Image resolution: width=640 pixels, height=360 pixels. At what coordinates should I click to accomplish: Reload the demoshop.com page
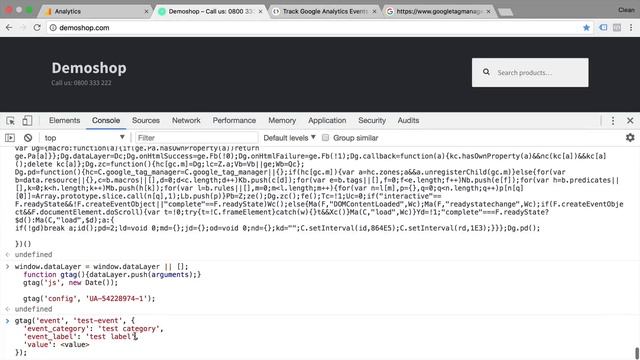[37, 27]
